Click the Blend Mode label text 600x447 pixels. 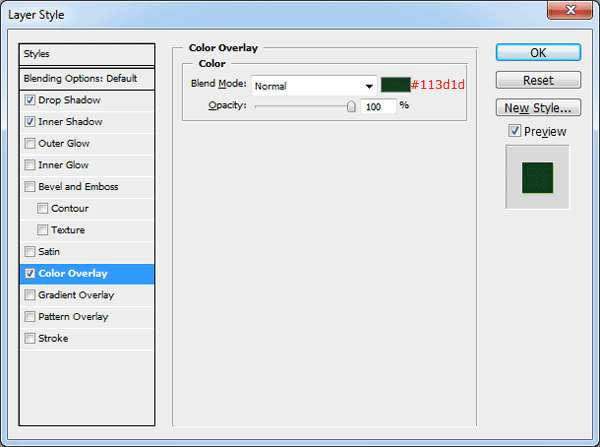[219, 83]
